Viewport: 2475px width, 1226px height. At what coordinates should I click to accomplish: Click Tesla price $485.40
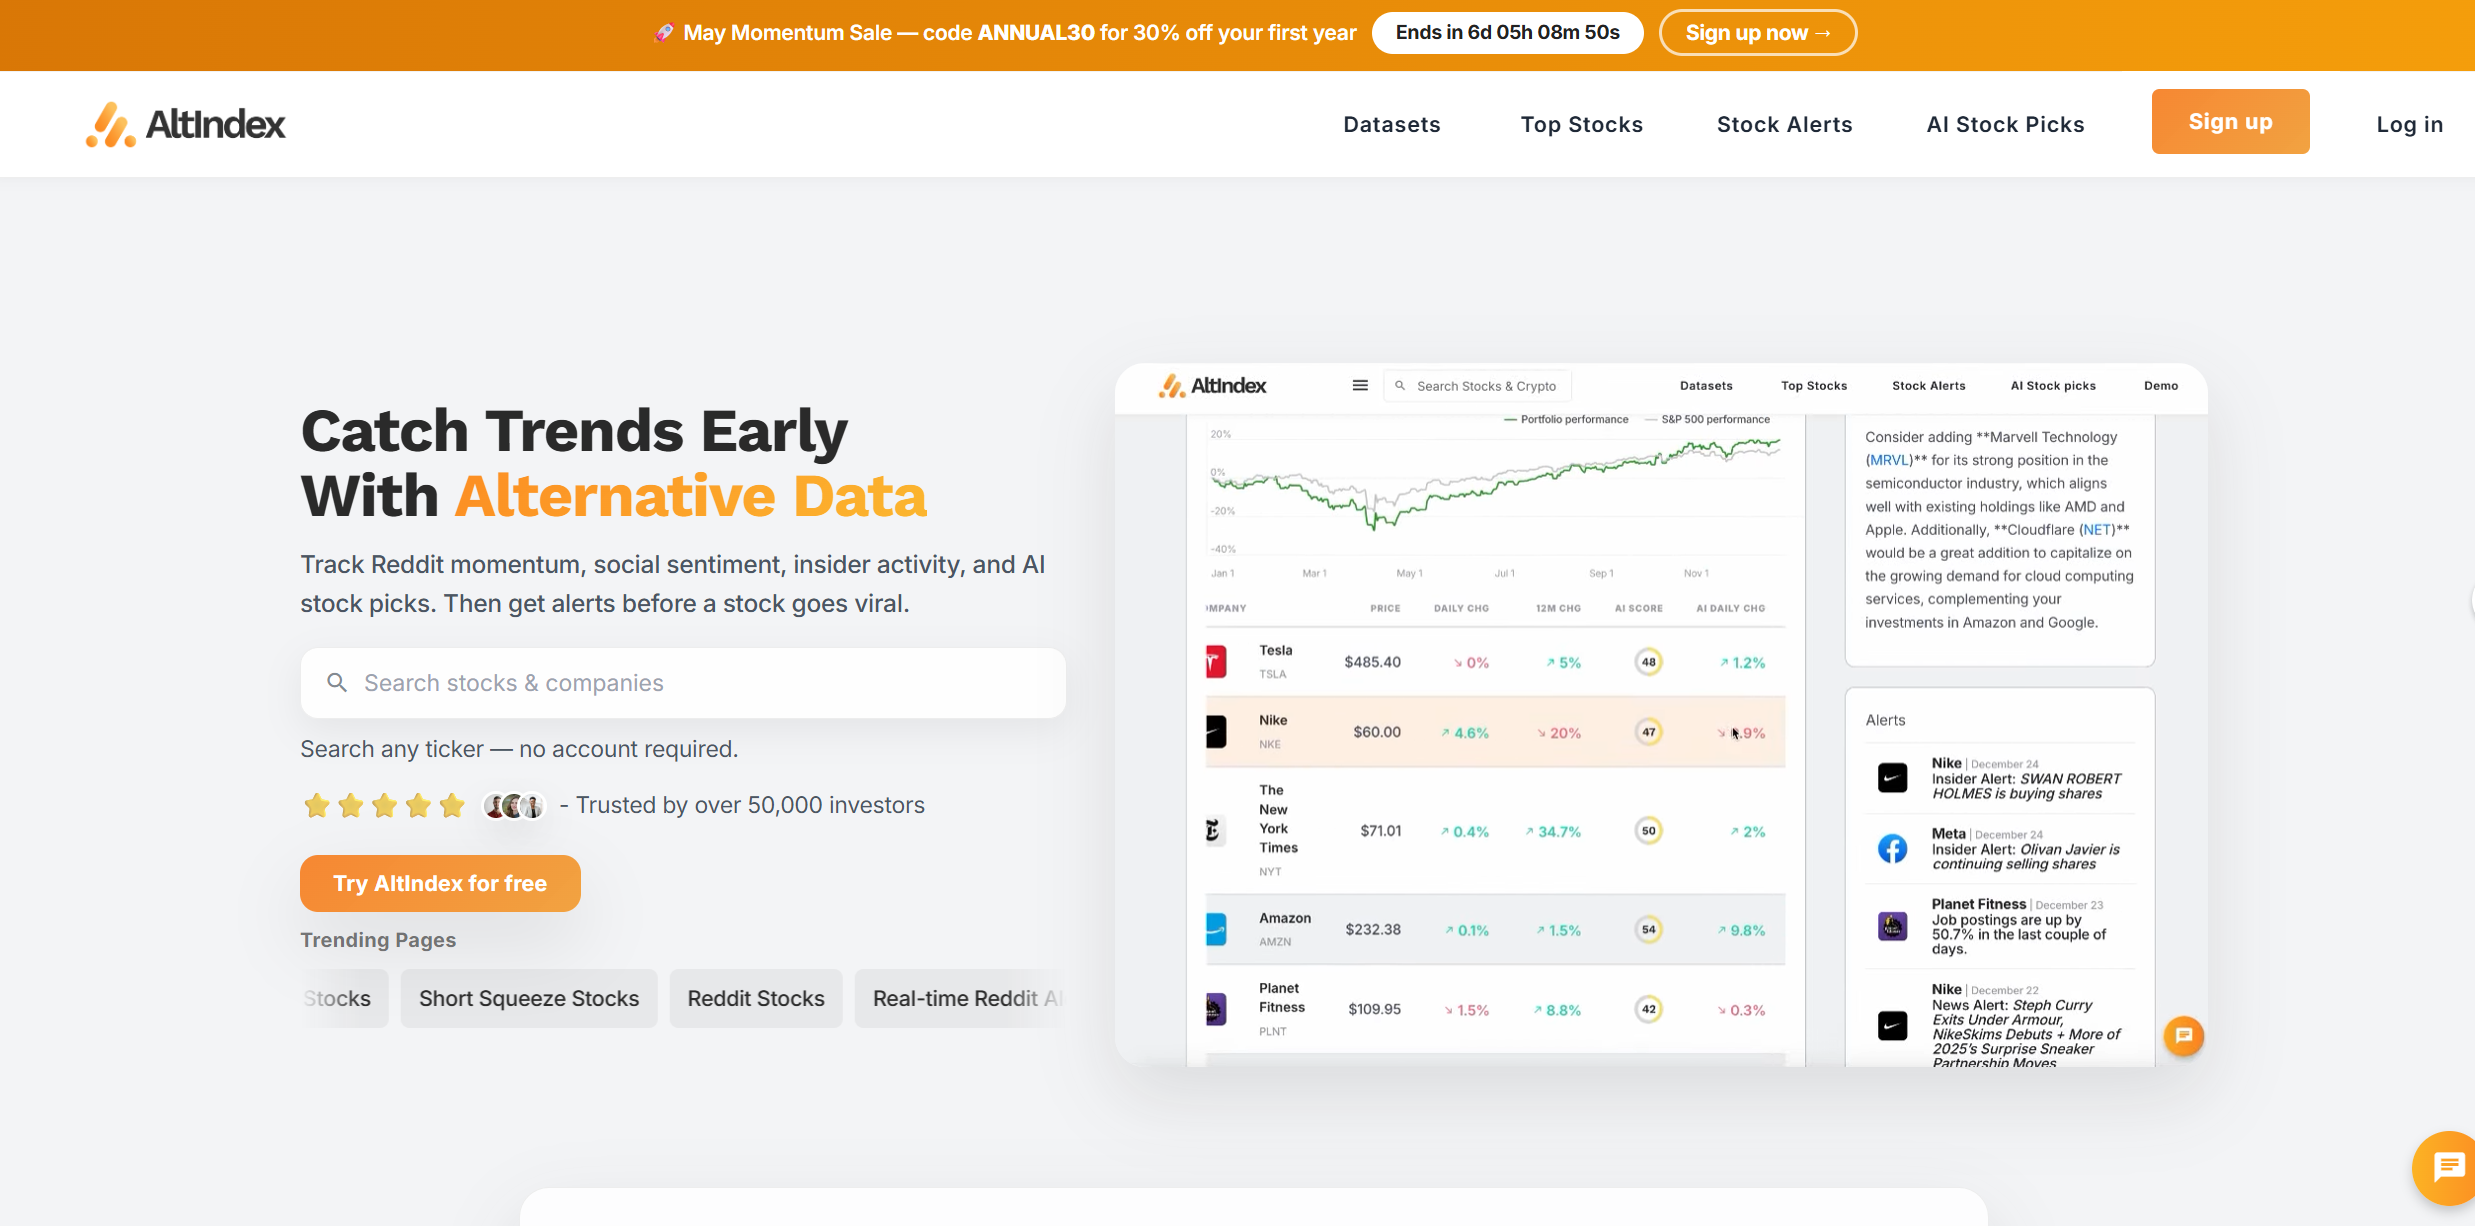pyautogui.click(x=1372, y=662)
